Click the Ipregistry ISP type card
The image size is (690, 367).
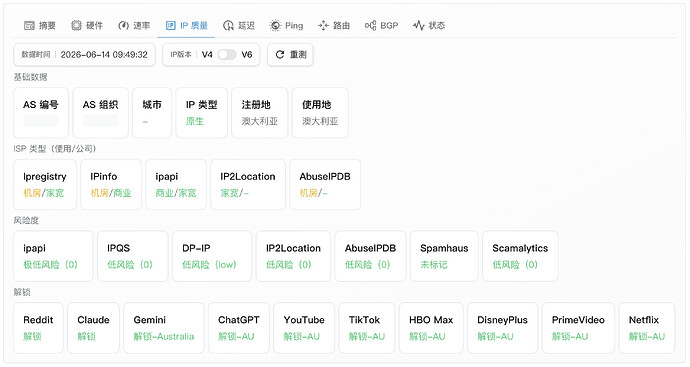tap(45, 184)
